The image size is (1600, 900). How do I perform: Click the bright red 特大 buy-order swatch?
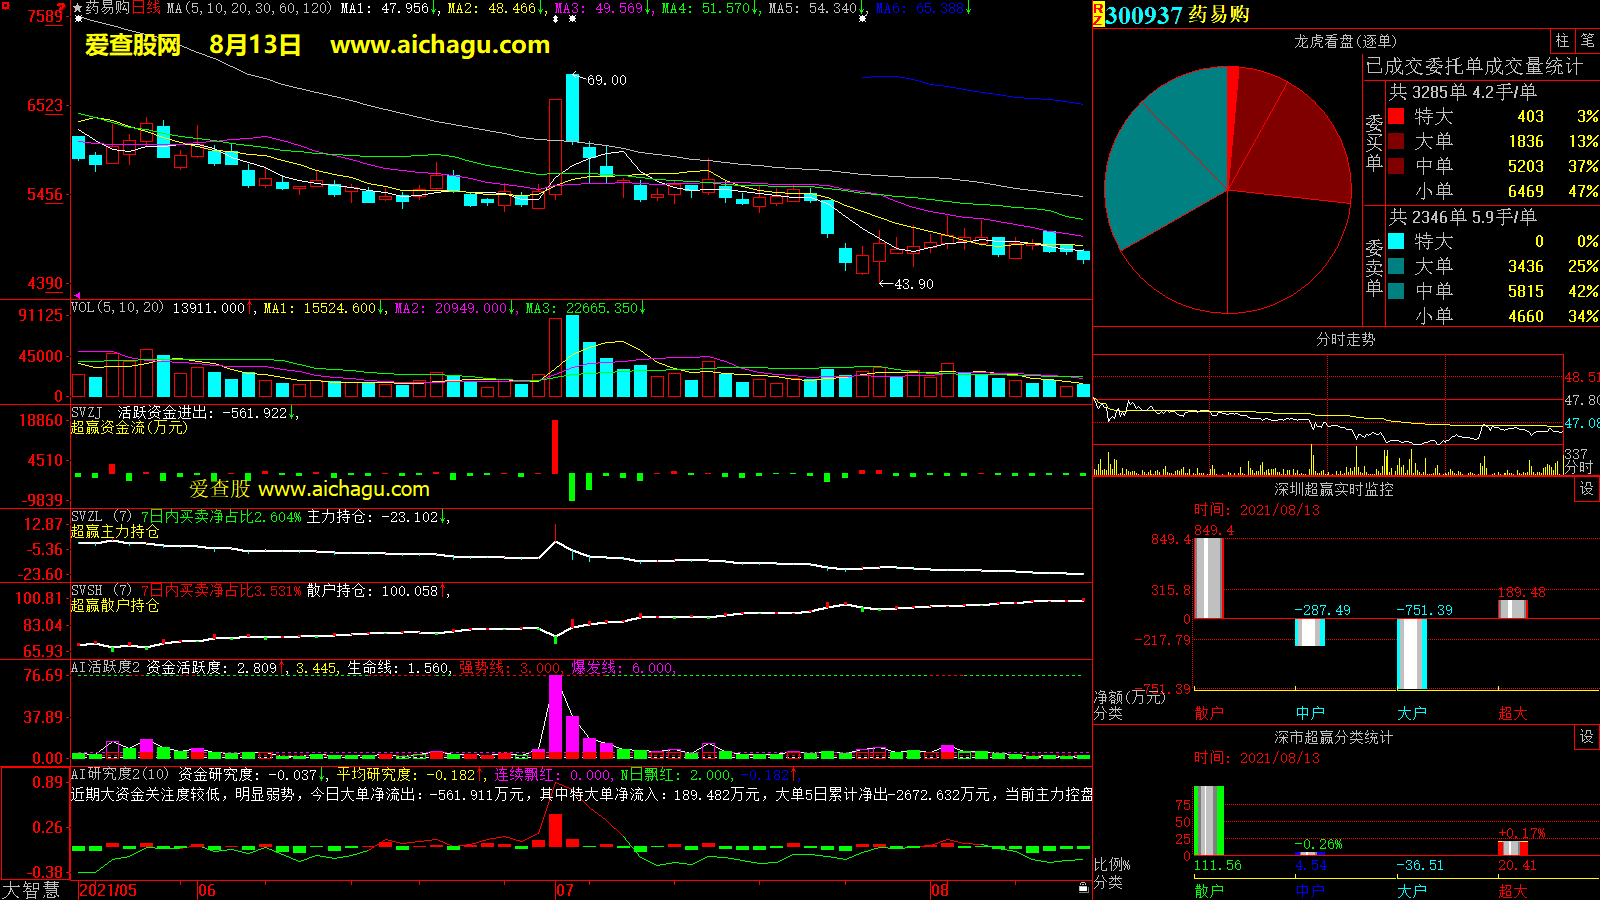click(x=1396, y=117)
